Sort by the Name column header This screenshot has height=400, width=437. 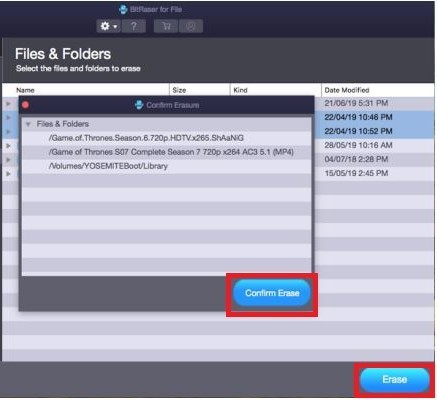click(x=25, y=90)
